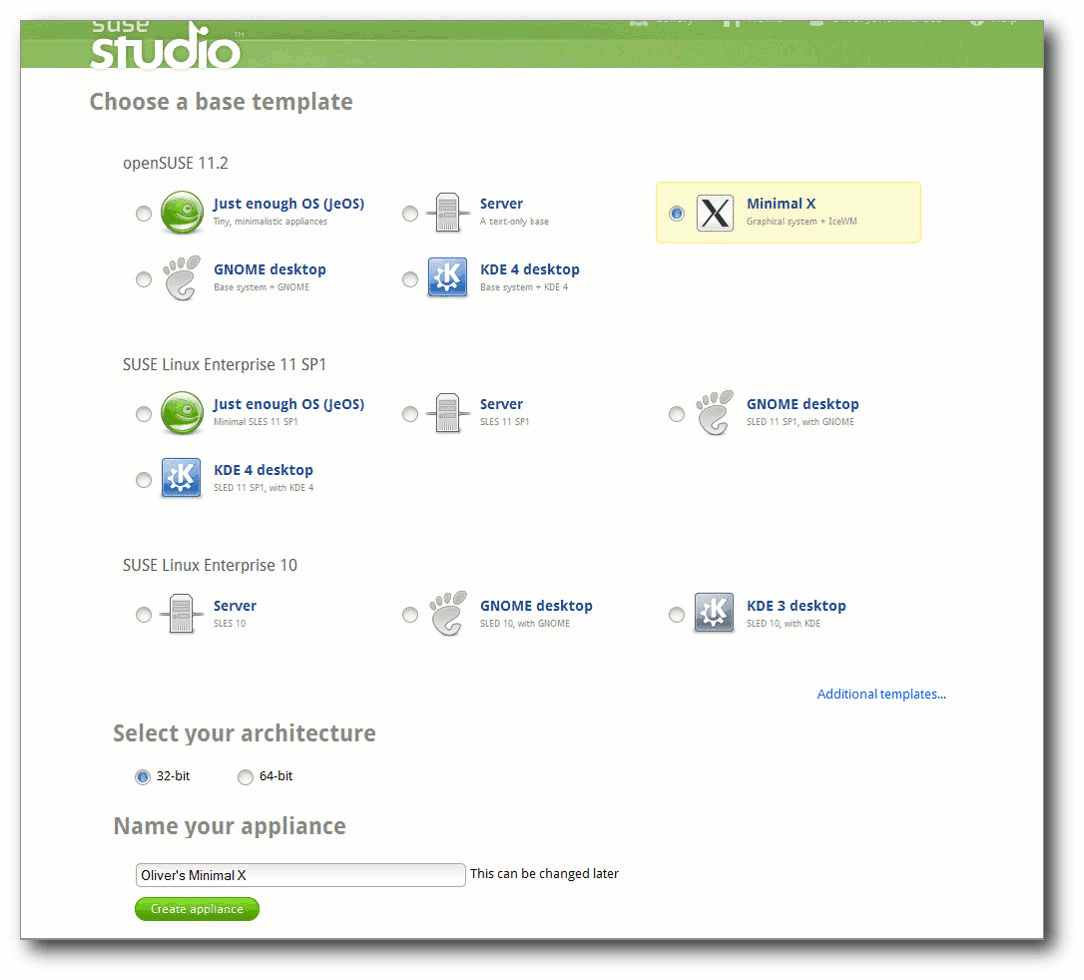Screen dimensions: 1084x980
Task: Click the KDE 4 gear icon under openSUSE 11.2
Action: pyautogui.click(x=447, y=277)
